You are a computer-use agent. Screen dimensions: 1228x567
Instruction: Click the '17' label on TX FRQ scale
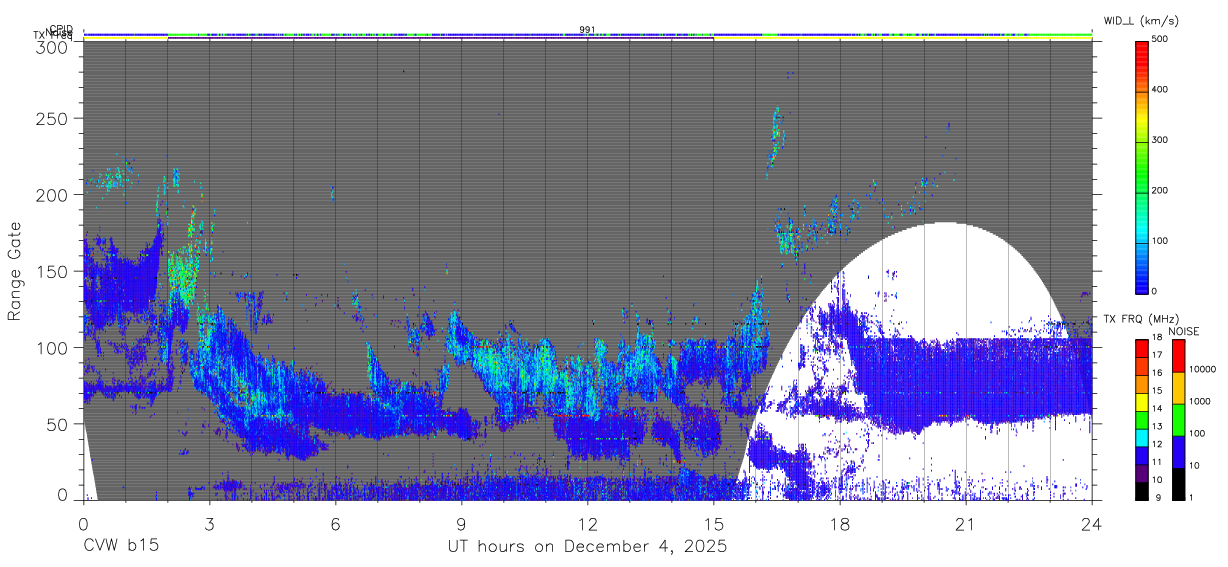pos(1157,355)
